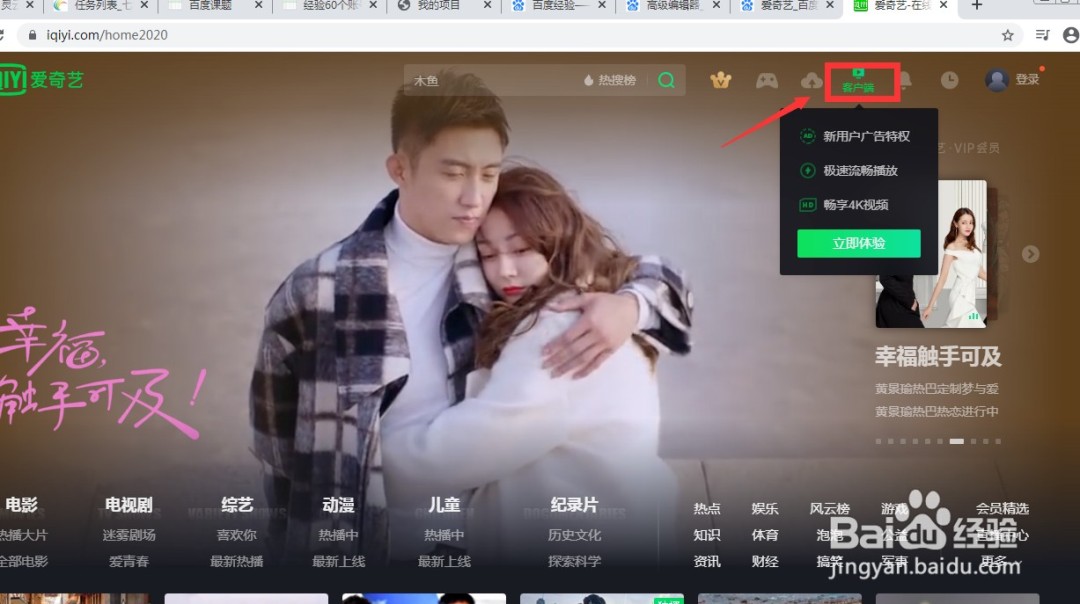Open the 热点 channel link

707,509
